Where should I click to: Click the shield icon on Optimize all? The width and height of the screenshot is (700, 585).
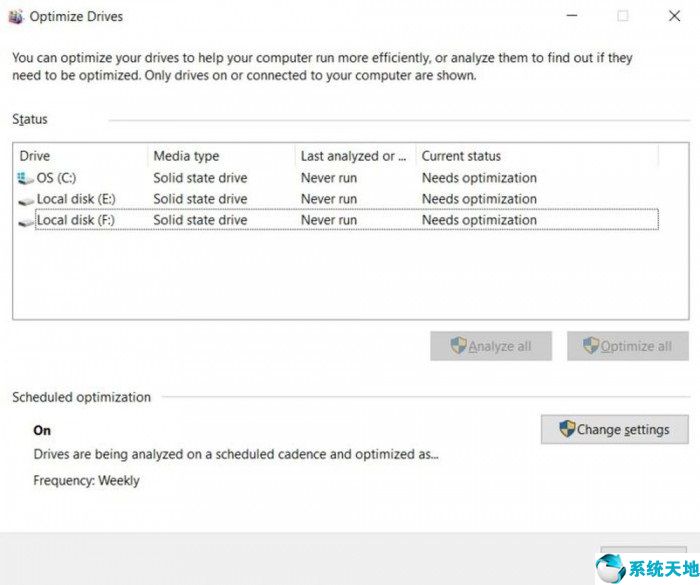[591, 346]
